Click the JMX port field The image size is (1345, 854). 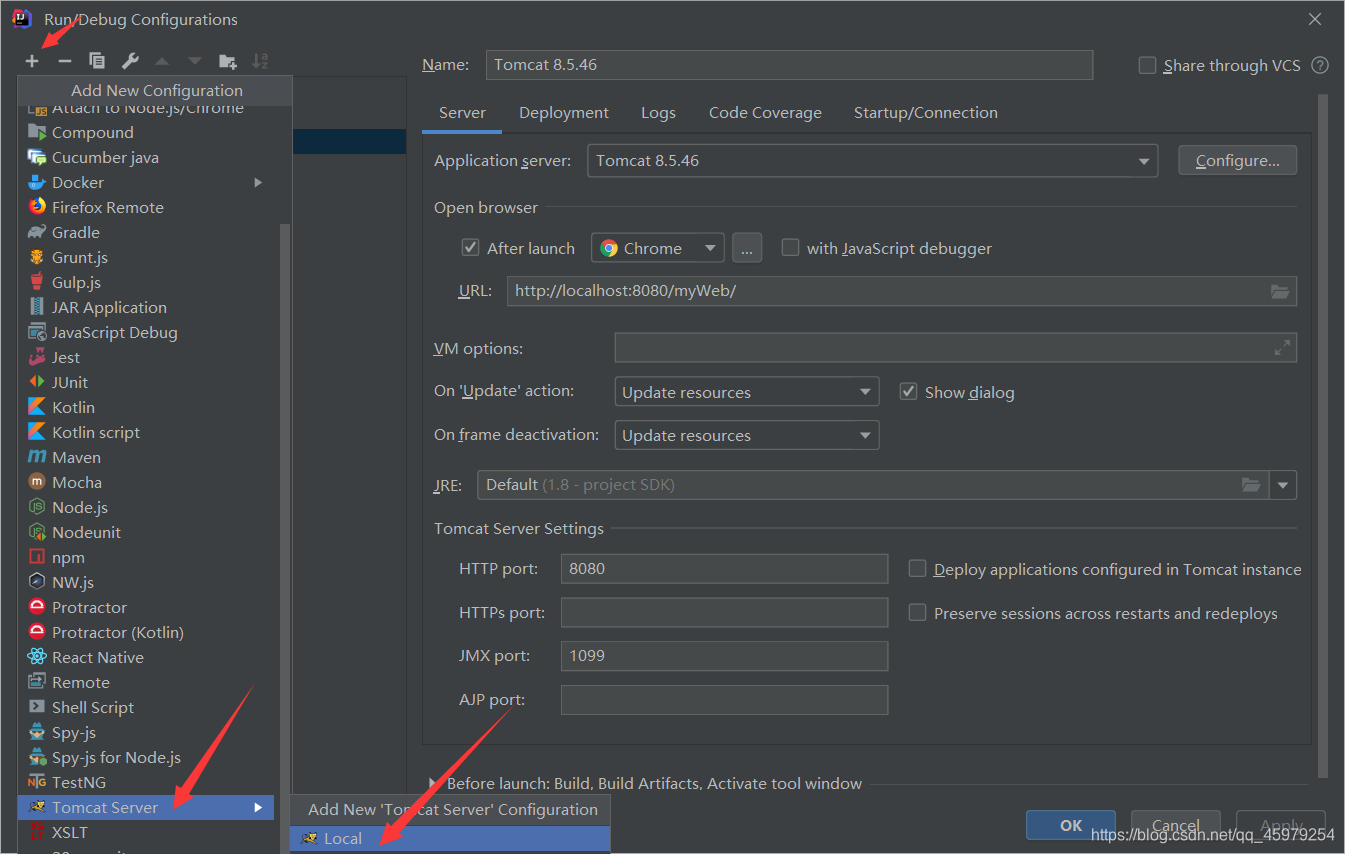724,656
